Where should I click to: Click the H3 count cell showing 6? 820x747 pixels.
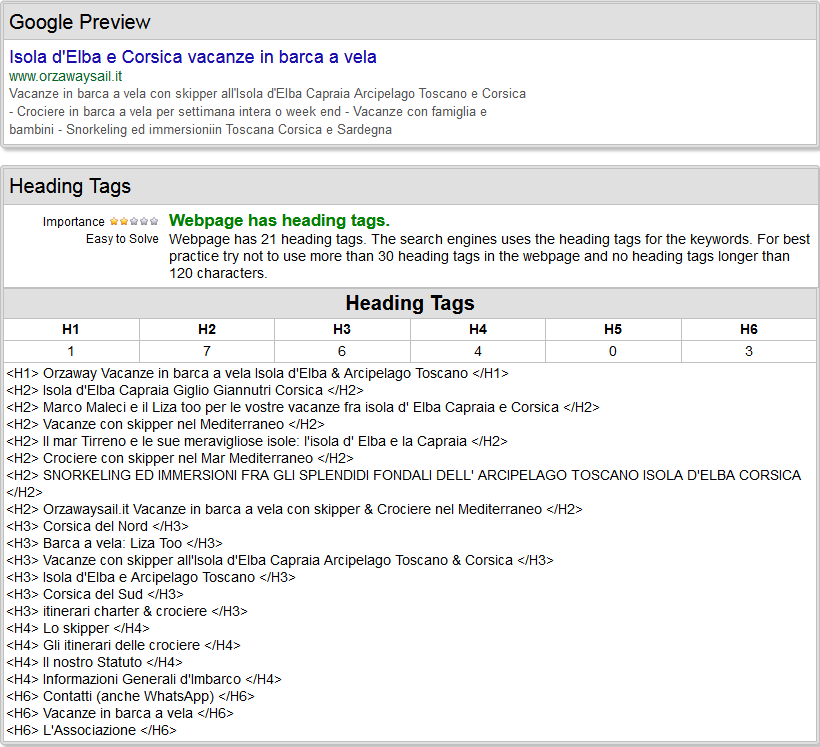click(x=342, y=351)
